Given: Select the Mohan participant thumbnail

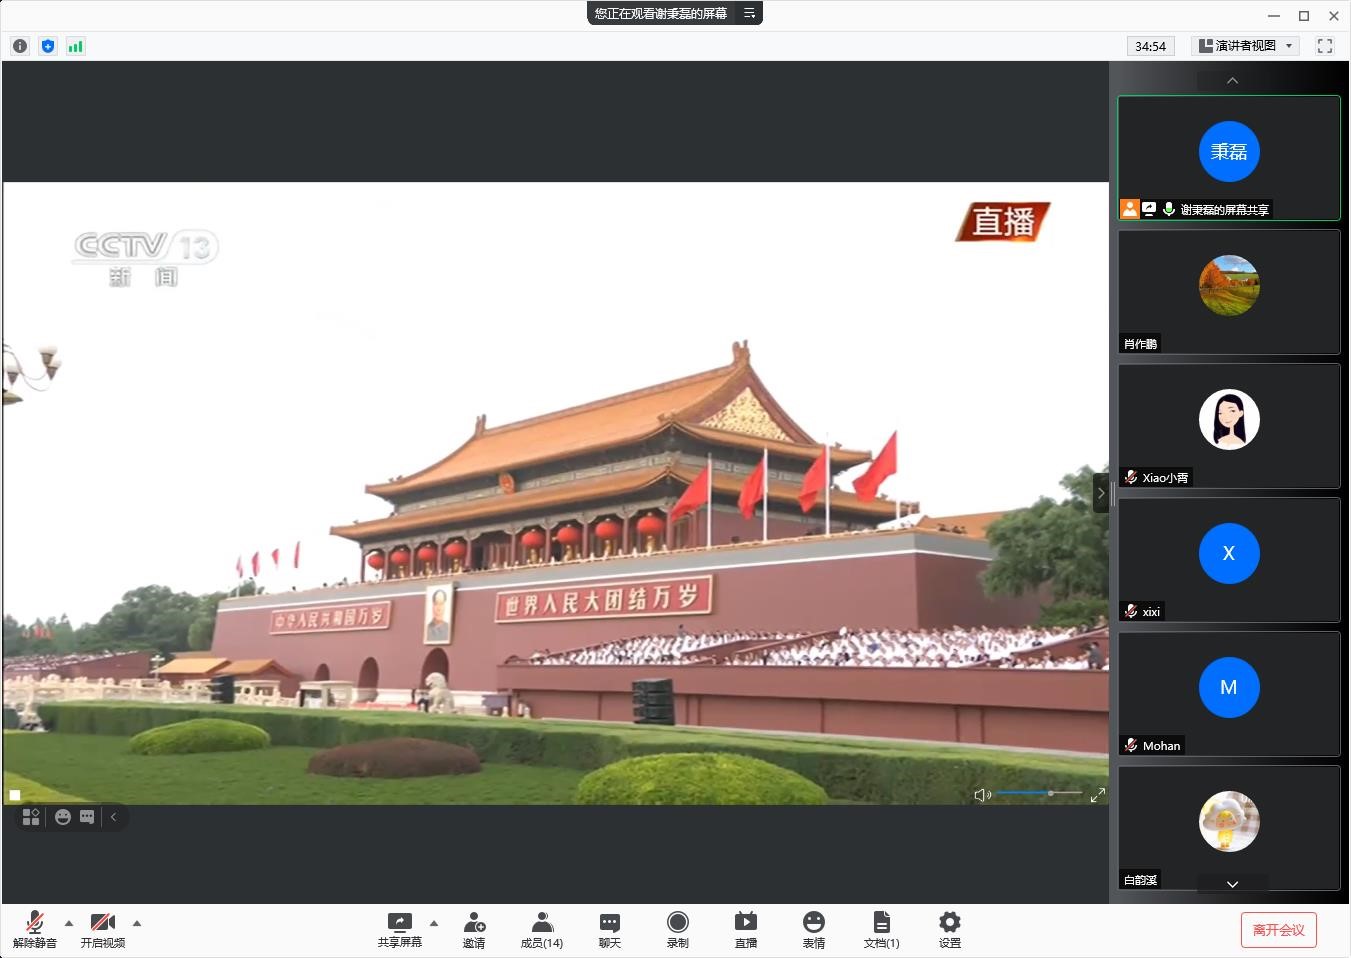Looking at the screenshot, I should pyautogui.click(x=1228, y=693).
